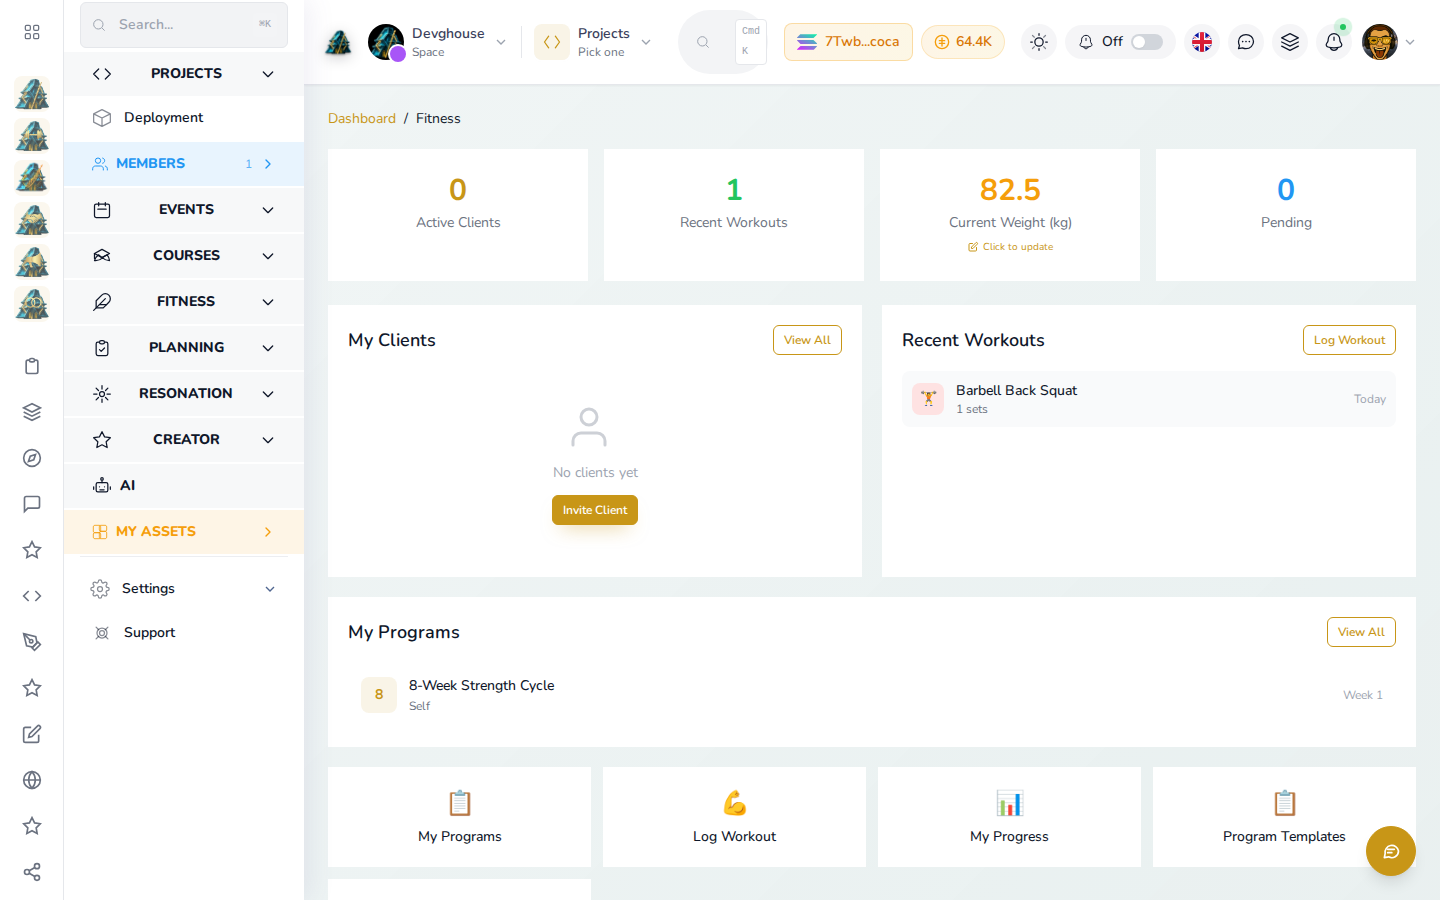Open the clipboard icon in left rail
This screenshot has height=900, width=1440.
pos(32,366)
